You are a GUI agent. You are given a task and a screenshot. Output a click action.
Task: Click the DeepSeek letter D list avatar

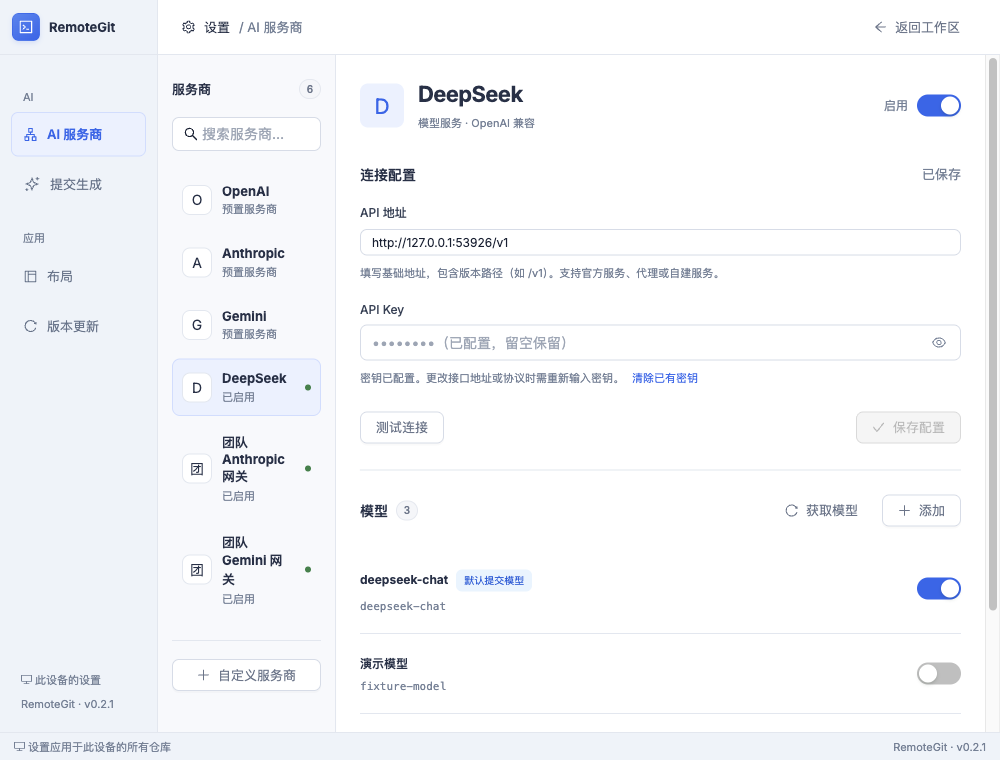coord(197,388)
